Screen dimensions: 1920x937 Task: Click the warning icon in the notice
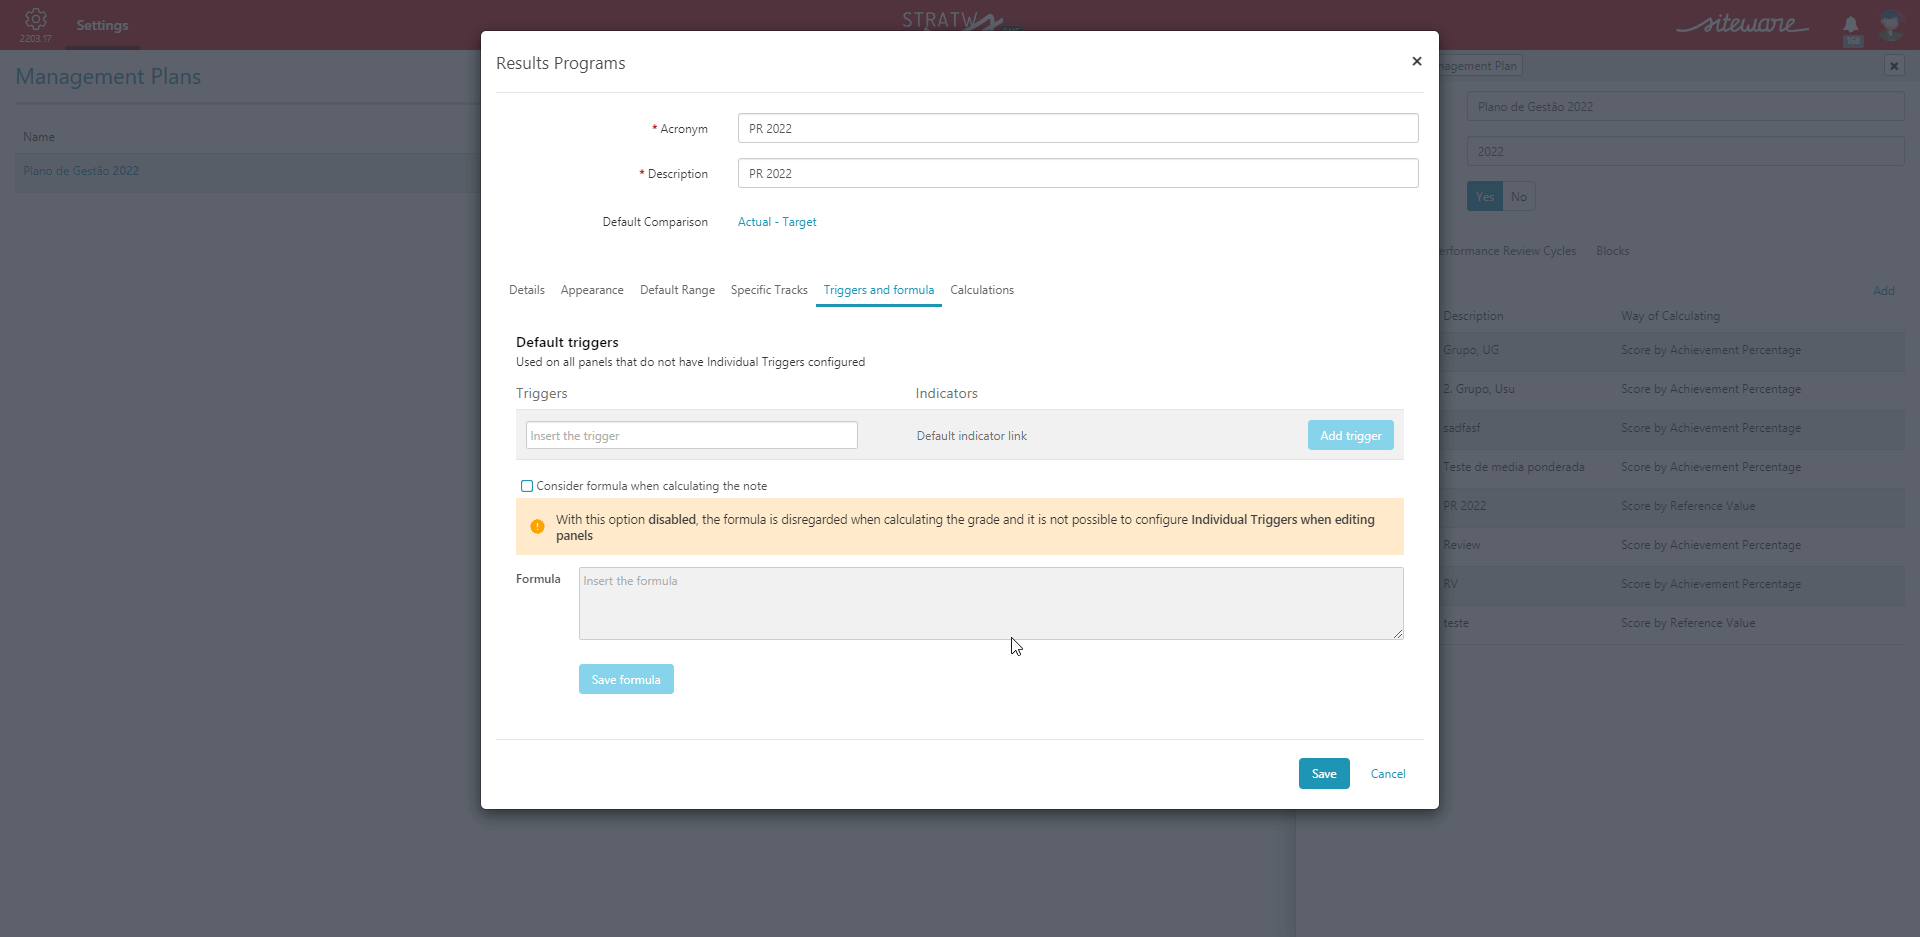click(537, 527)
